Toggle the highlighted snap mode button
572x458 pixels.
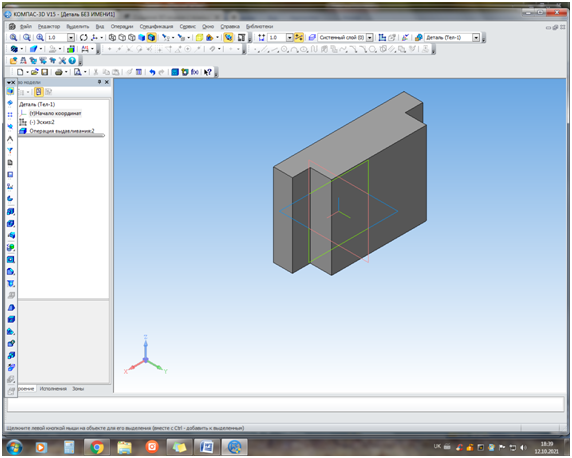(x=299, y=37)
